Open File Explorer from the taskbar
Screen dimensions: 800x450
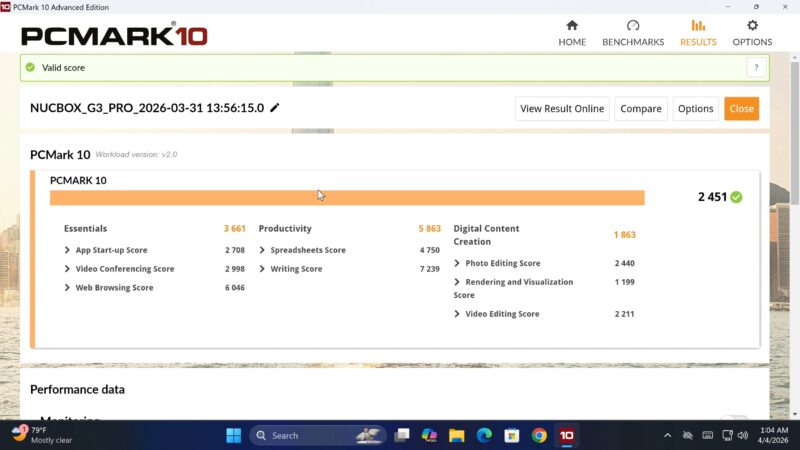coord(457,435)
